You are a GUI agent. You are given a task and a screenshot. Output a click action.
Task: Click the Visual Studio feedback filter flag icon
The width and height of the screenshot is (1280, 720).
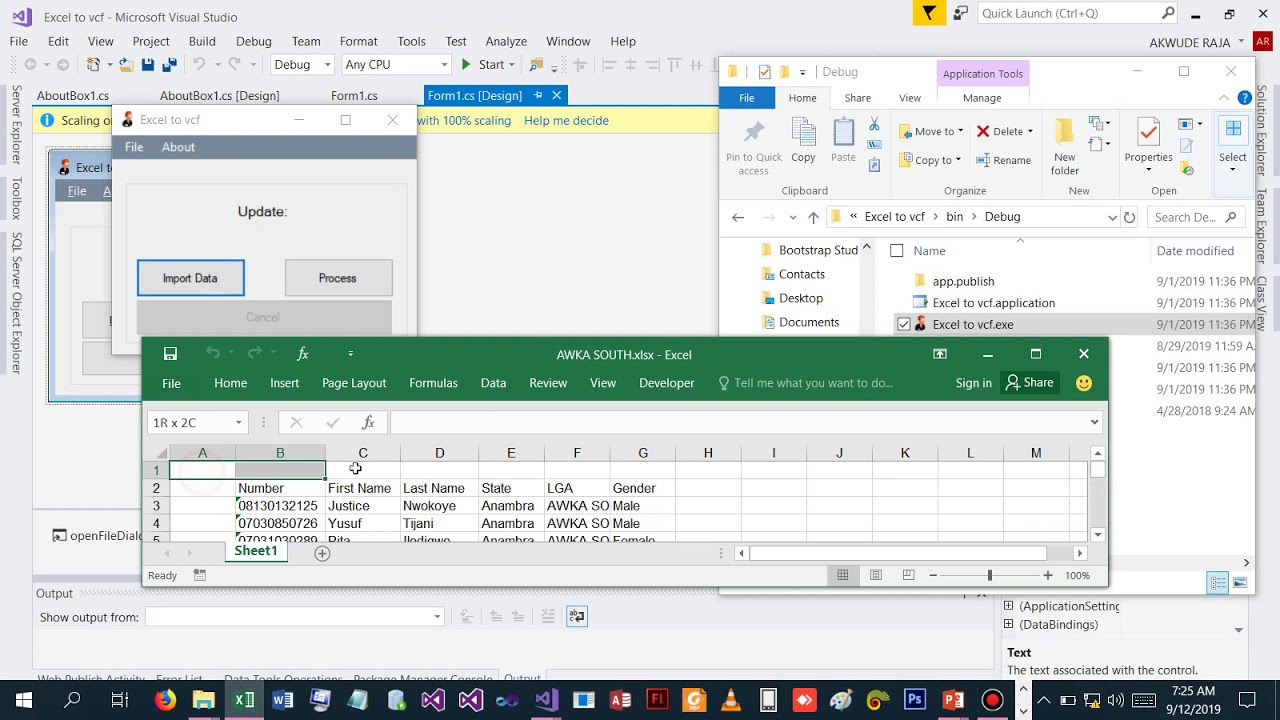929,13
